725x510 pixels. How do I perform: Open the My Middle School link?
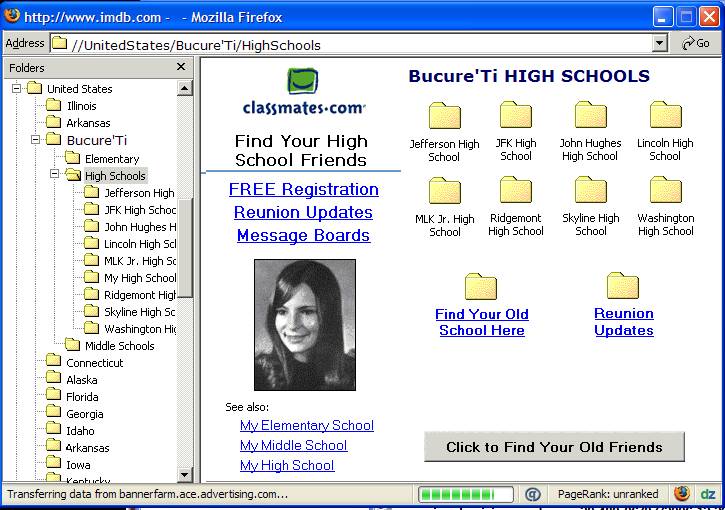(x=294, y=445)
